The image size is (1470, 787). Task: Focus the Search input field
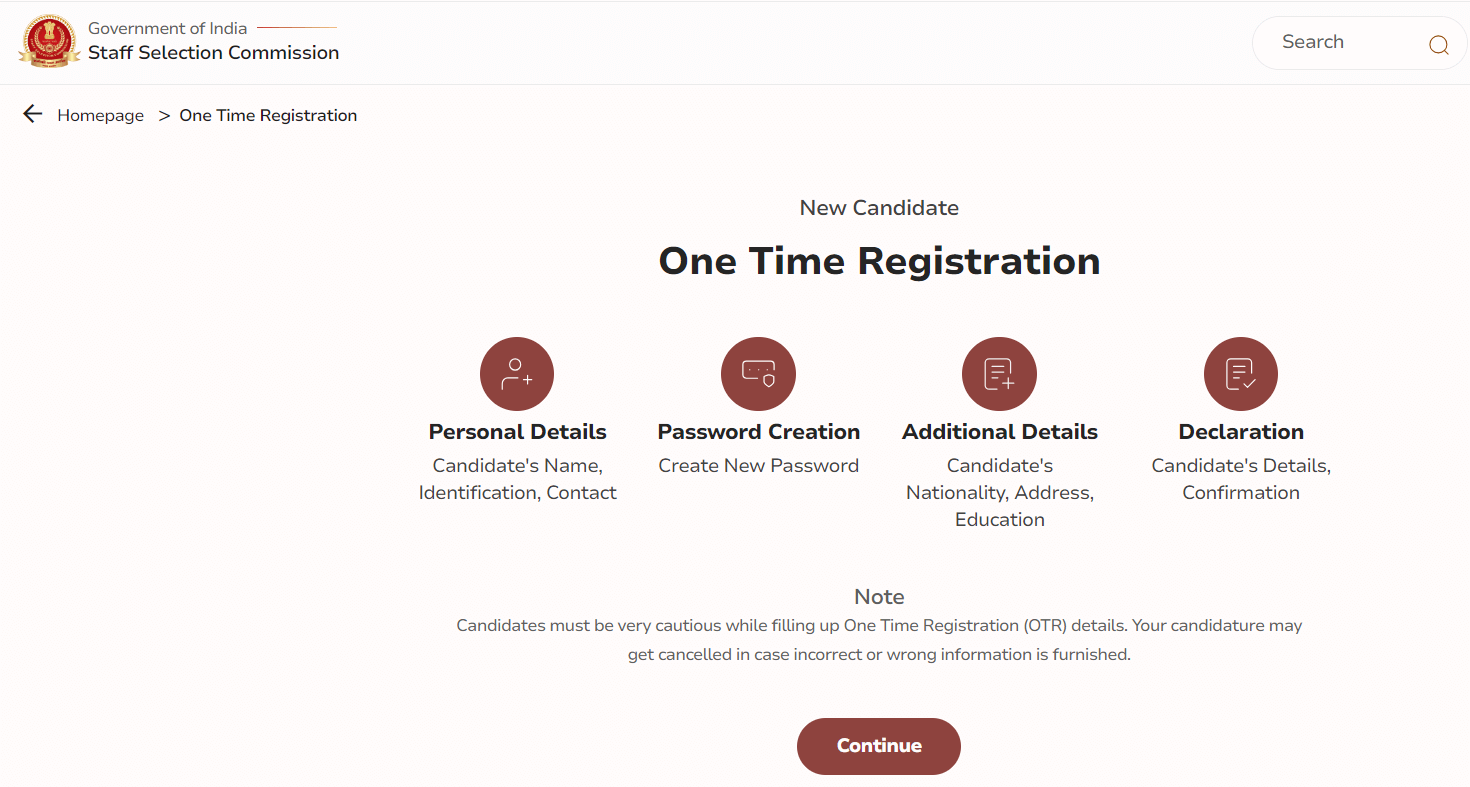pyautogui.click(x=1345, y=42)
